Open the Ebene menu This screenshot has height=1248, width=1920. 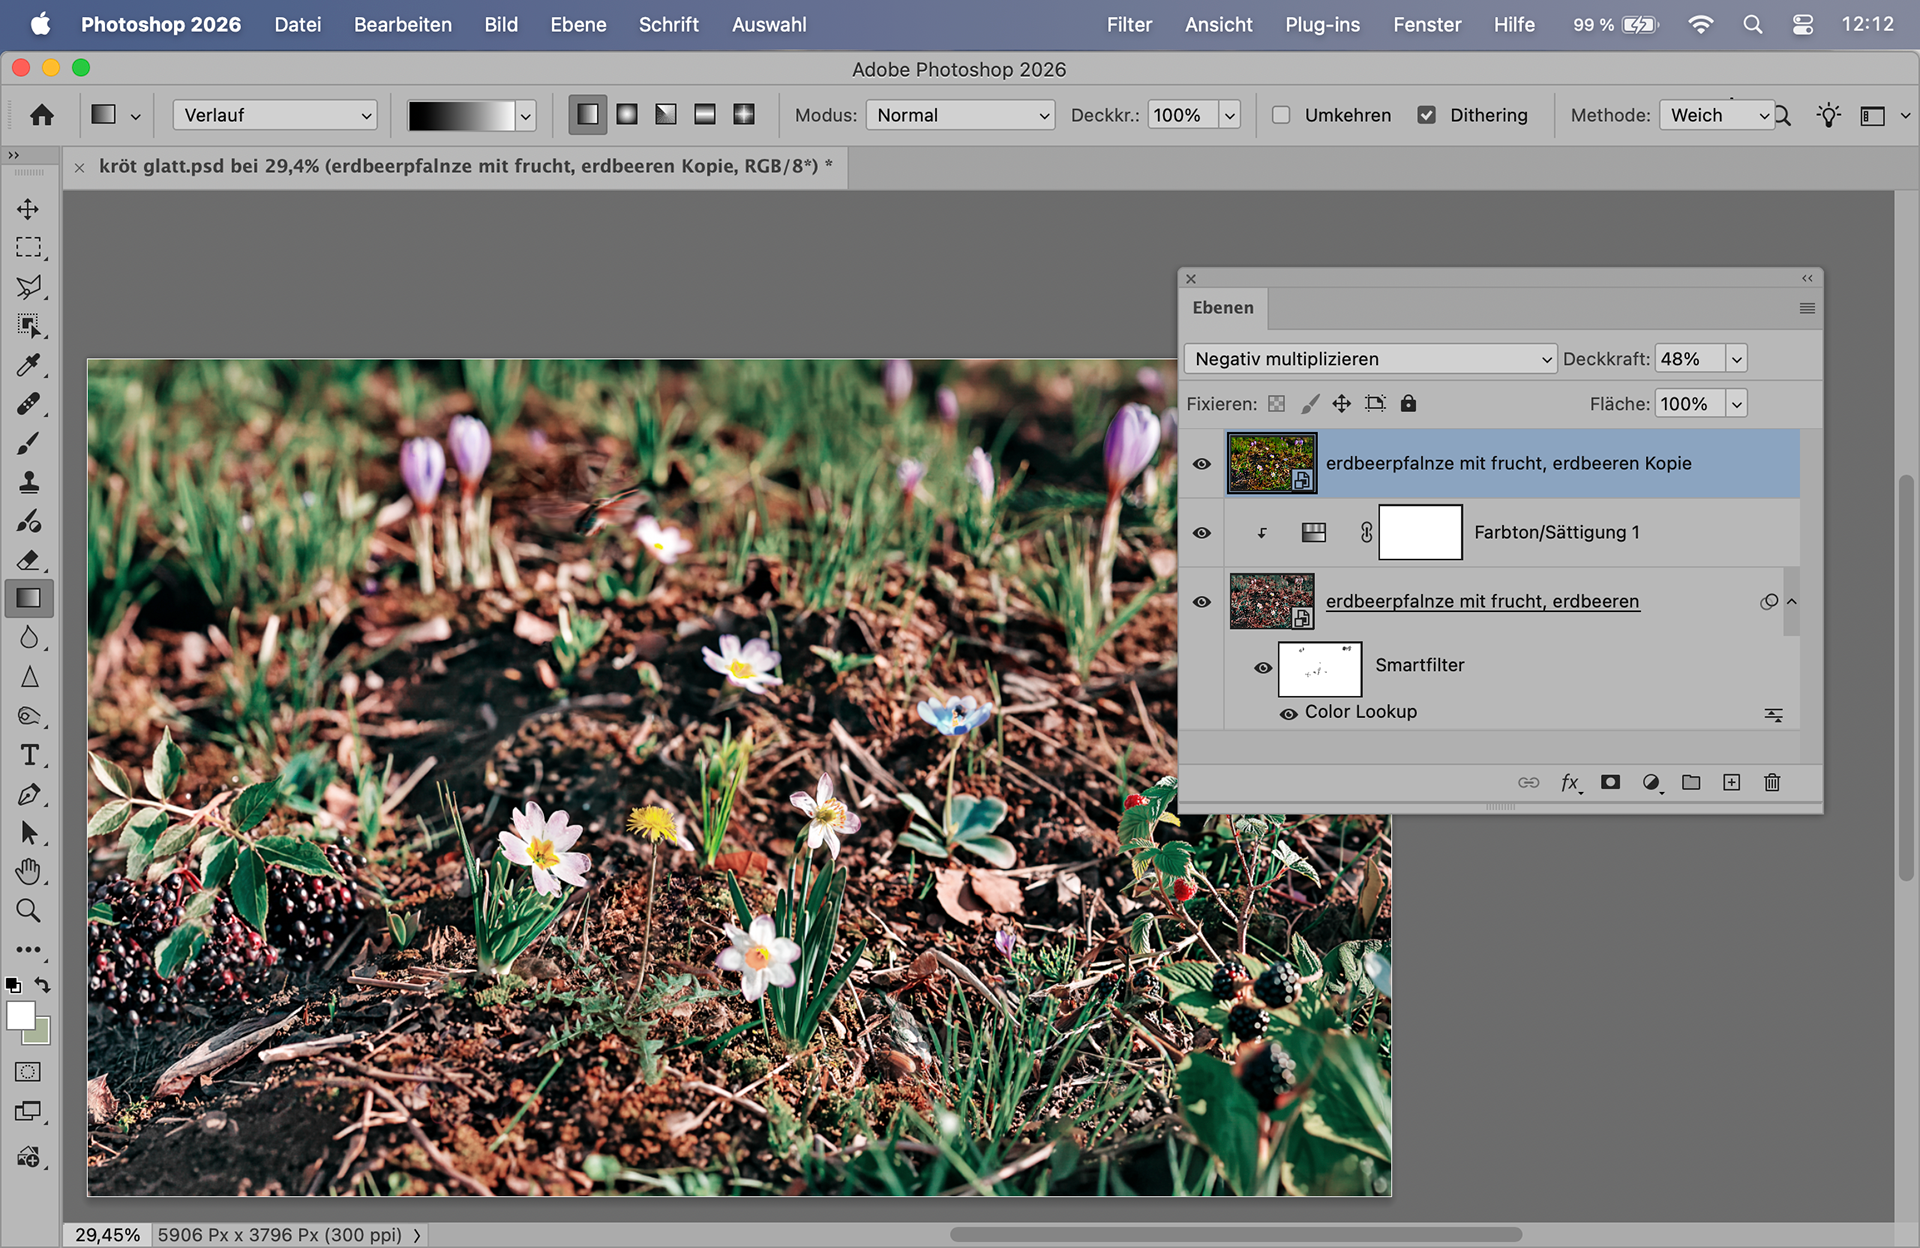(x=578, y=24)
